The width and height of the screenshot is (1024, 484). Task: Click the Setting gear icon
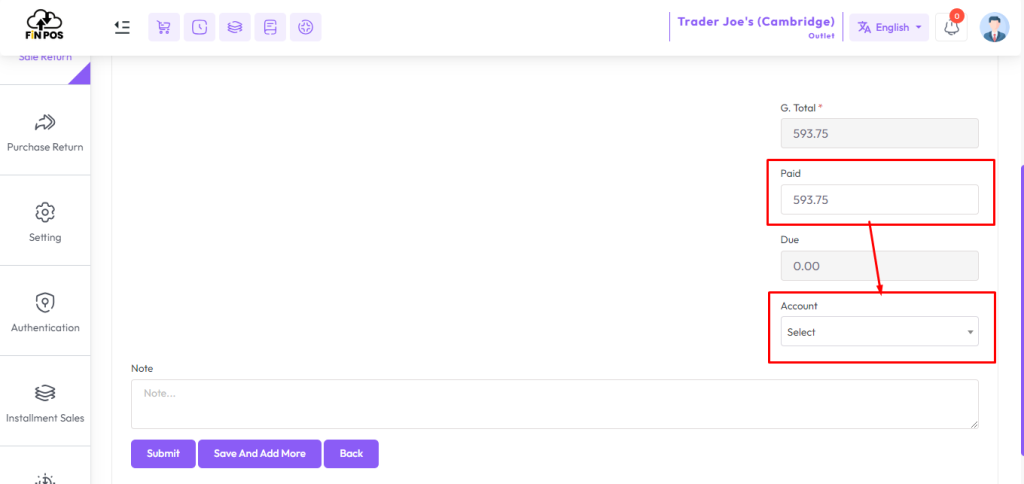coord(45,212)
